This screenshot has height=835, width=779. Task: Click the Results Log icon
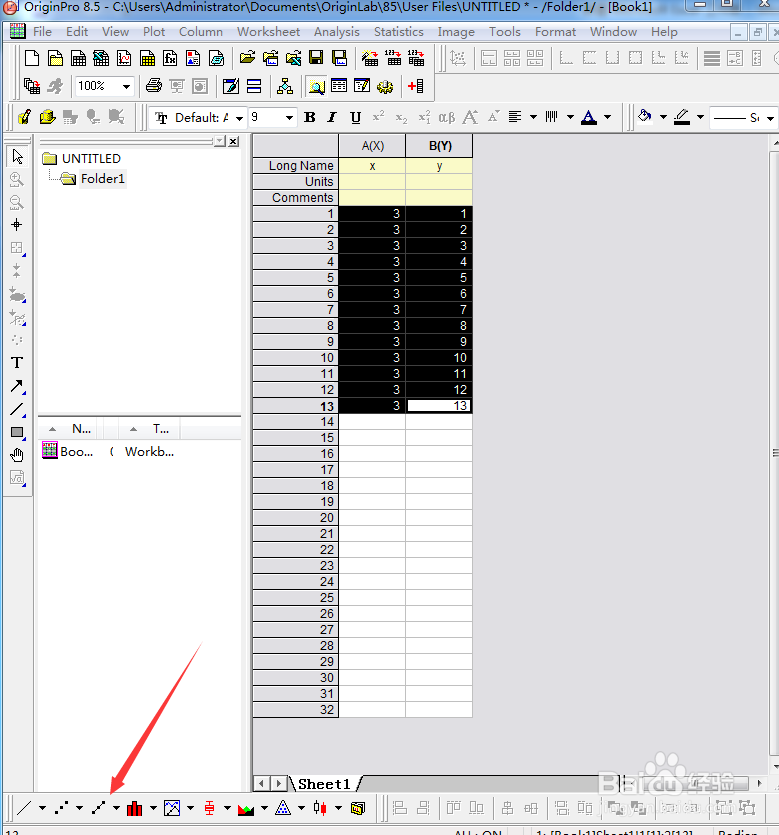pos(339,86)
